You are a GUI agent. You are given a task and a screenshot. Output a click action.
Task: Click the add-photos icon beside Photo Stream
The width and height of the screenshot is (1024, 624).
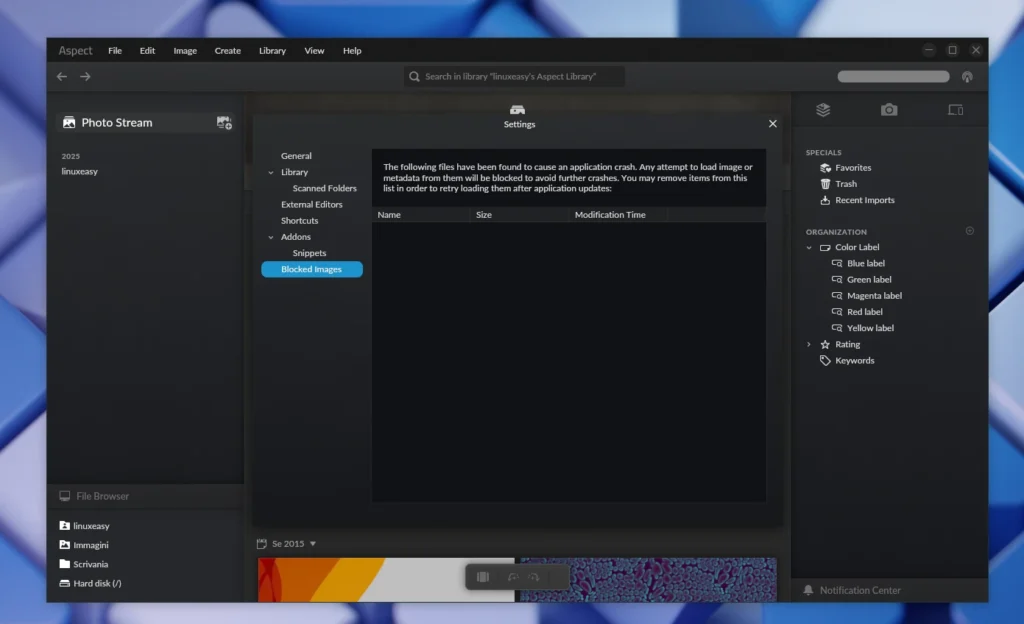[x=224, y=123]
